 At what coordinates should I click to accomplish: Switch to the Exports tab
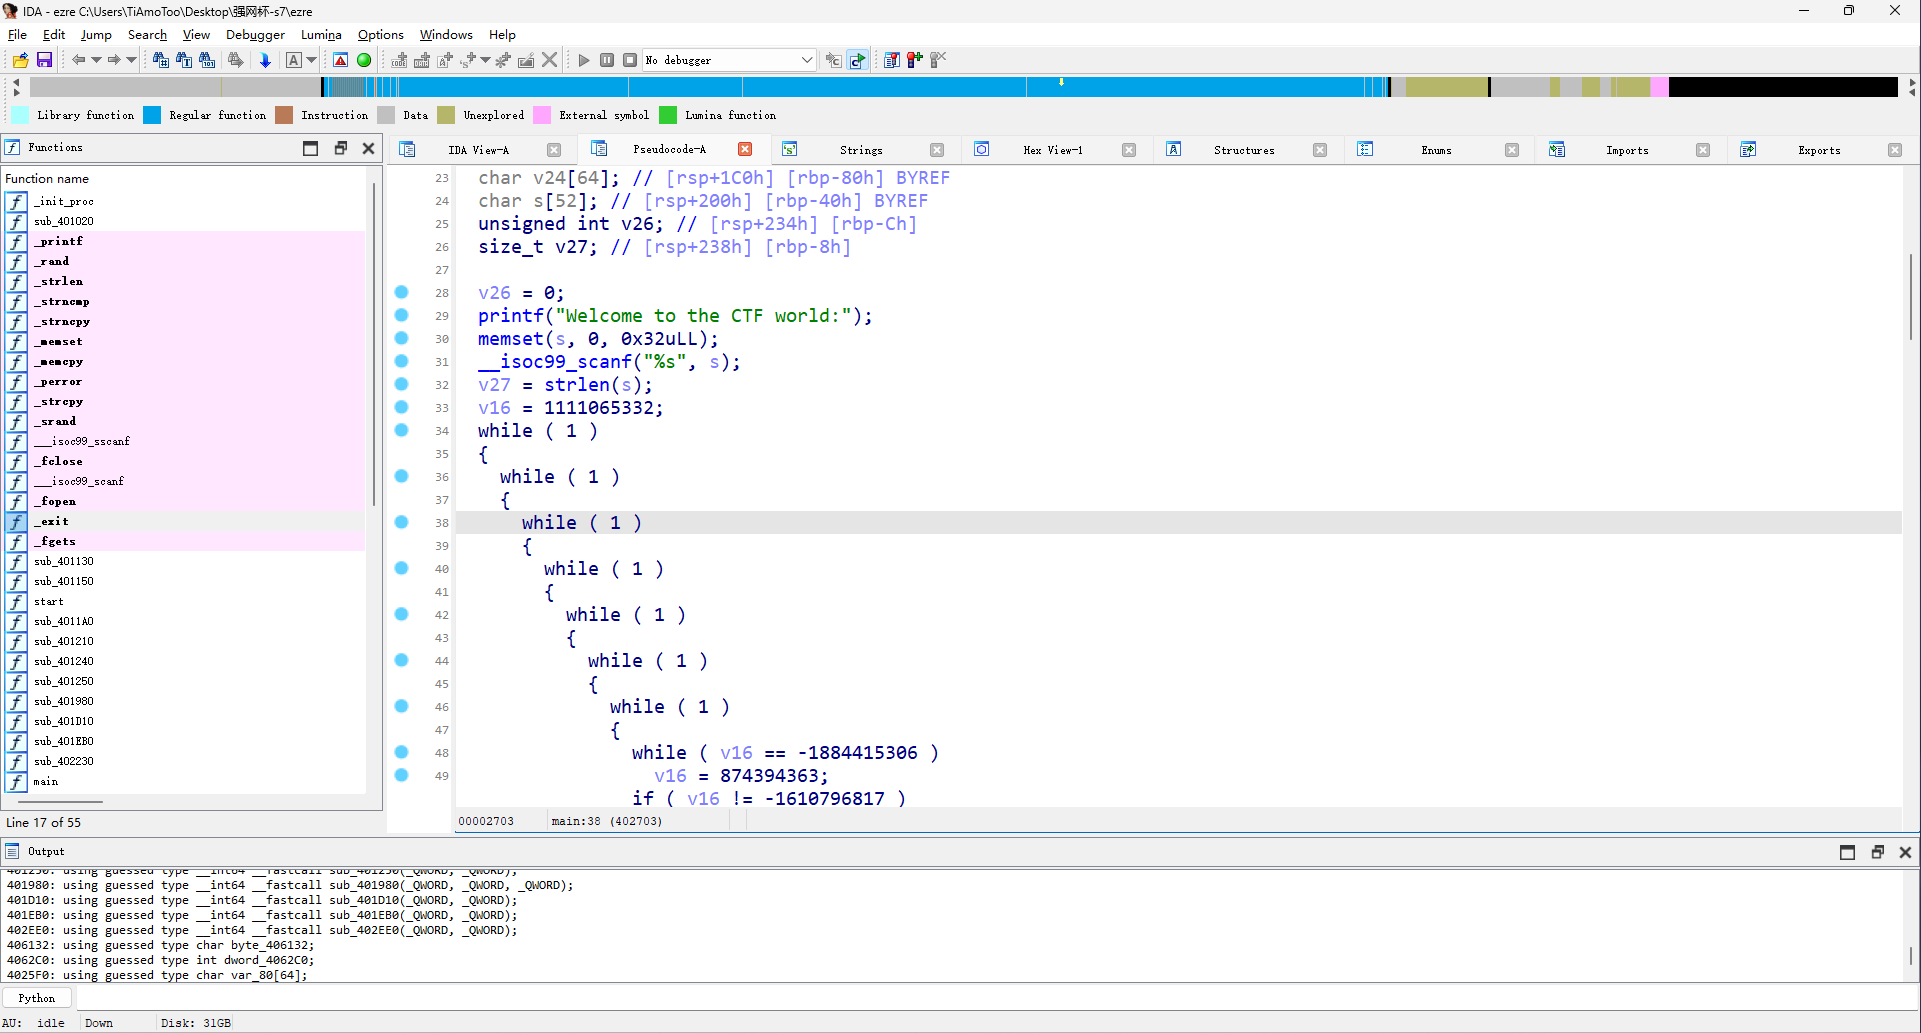pos(1819,150)
